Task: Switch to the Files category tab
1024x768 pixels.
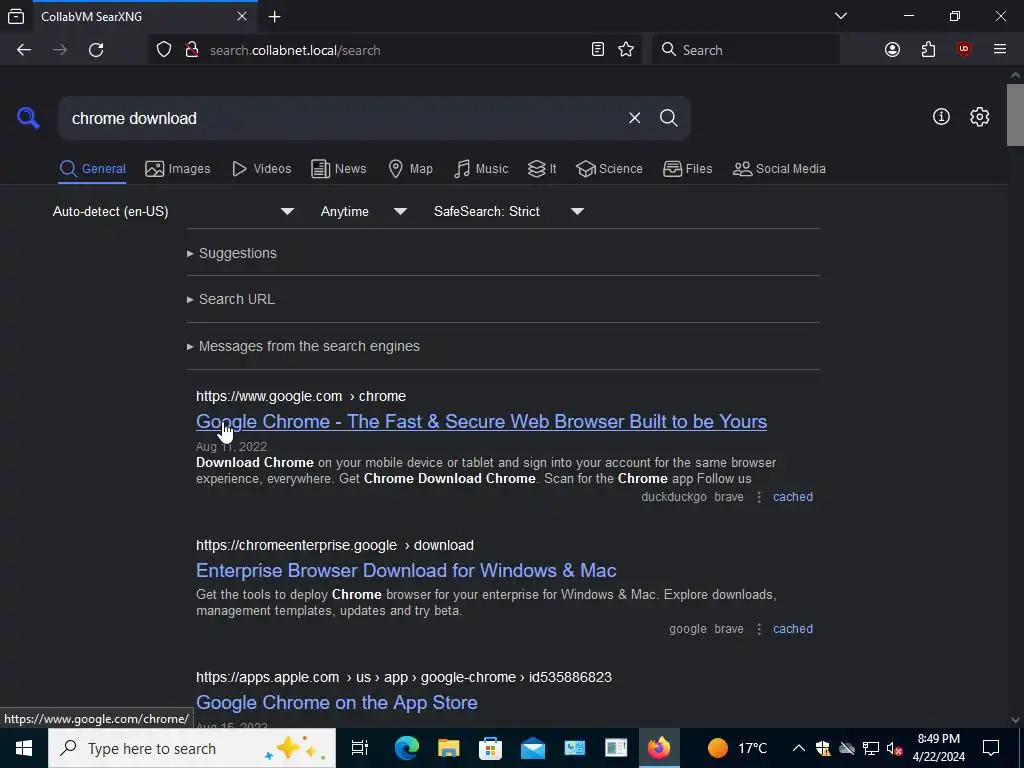Action: (x=688, y=168)
